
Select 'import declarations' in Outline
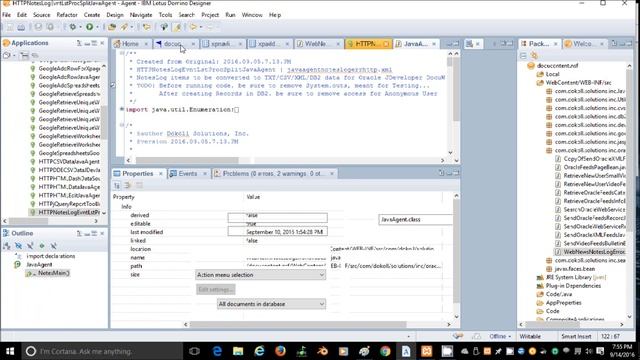point(51,256)
